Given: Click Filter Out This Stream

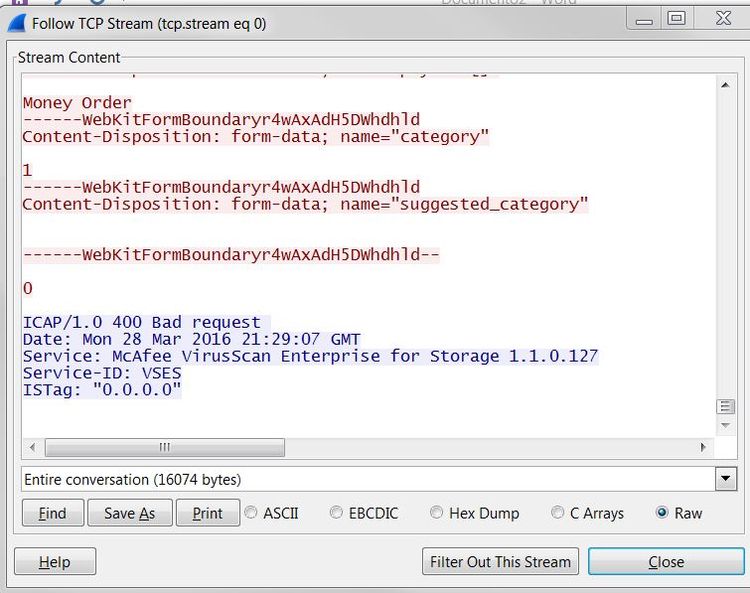Looking at the screenshot, I should [500, 561].
